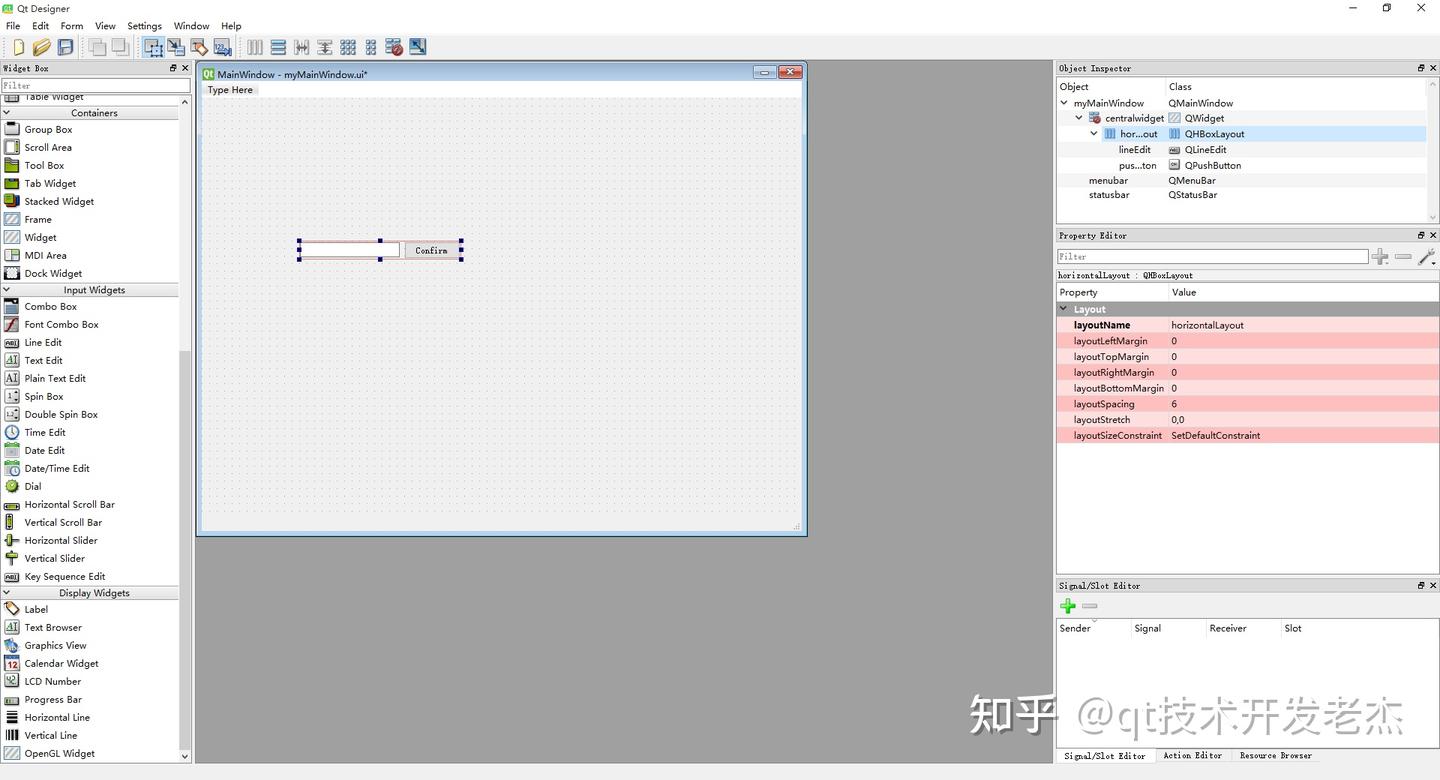
Task: Select the lineEdit item in Object Inspector
Action: pyautogui.click(x=1135, y=149)
